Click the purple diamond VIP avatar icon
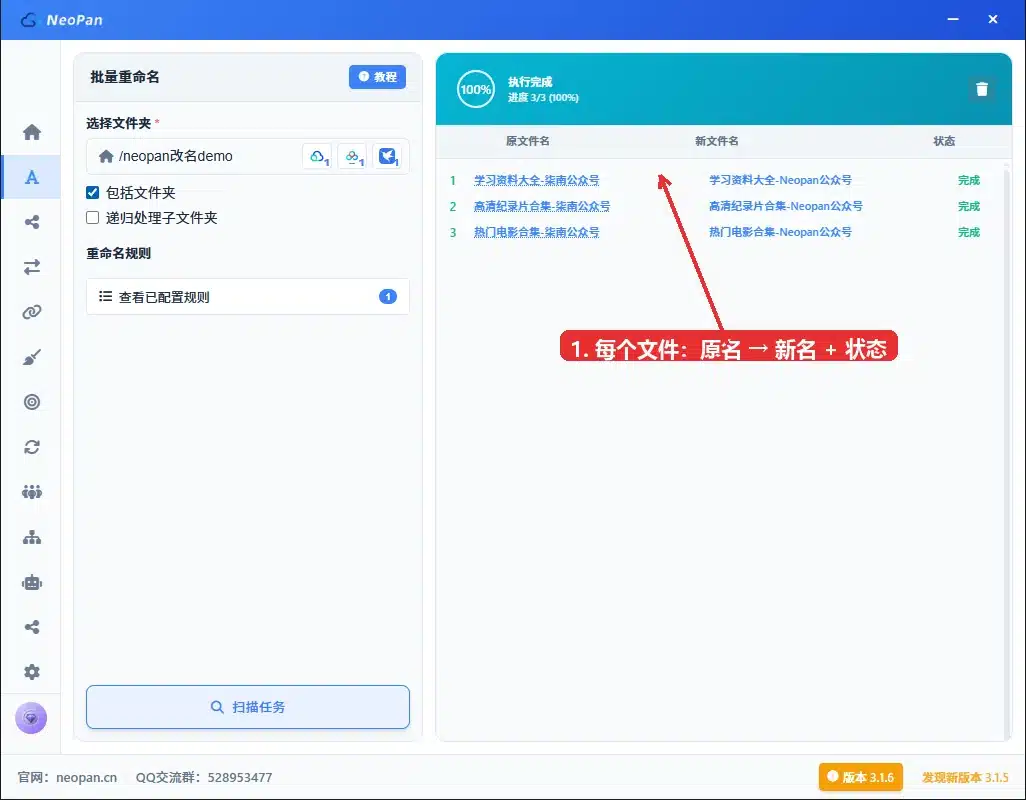 (x=31, y=718)
